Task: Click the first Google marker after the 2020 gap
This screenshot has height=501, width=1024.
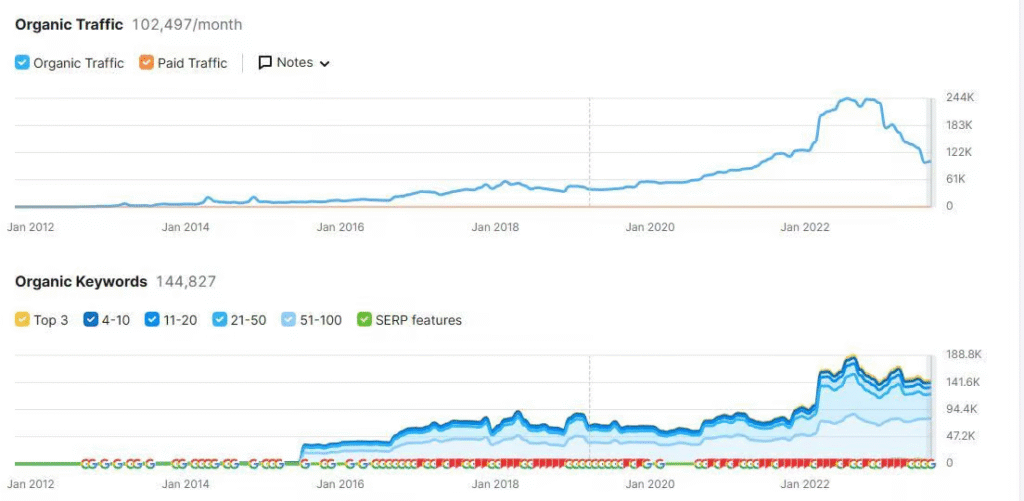Action: [699, 464]
